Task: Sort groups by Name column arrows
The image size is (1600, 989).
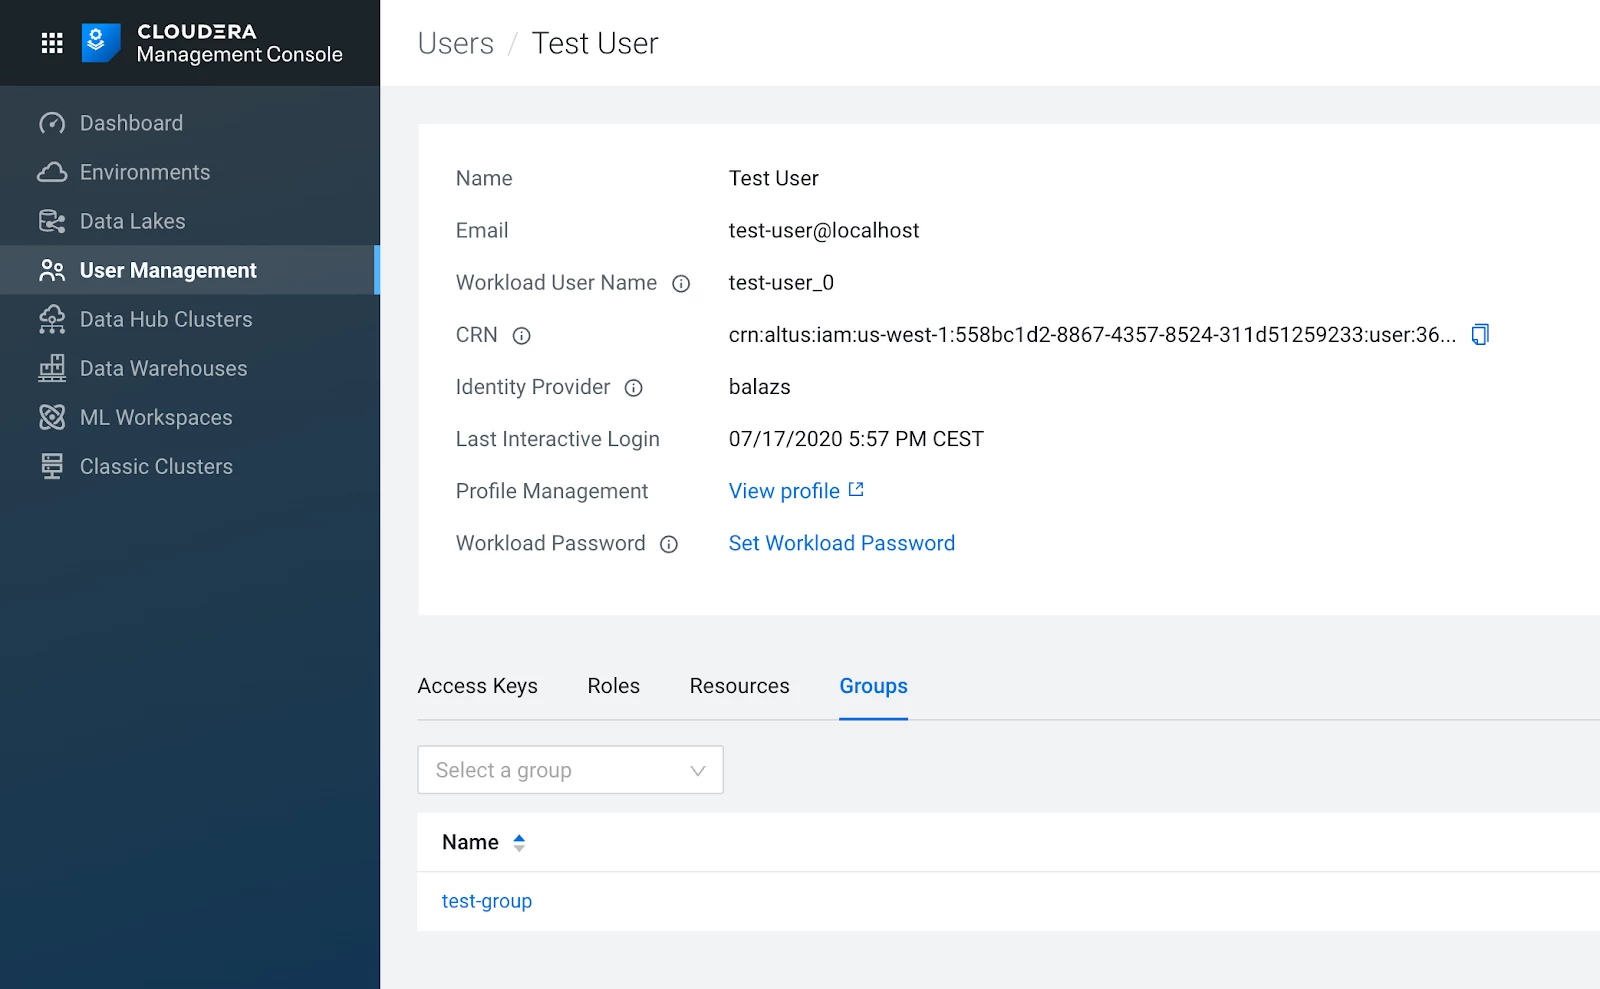Action: [519, 843]
